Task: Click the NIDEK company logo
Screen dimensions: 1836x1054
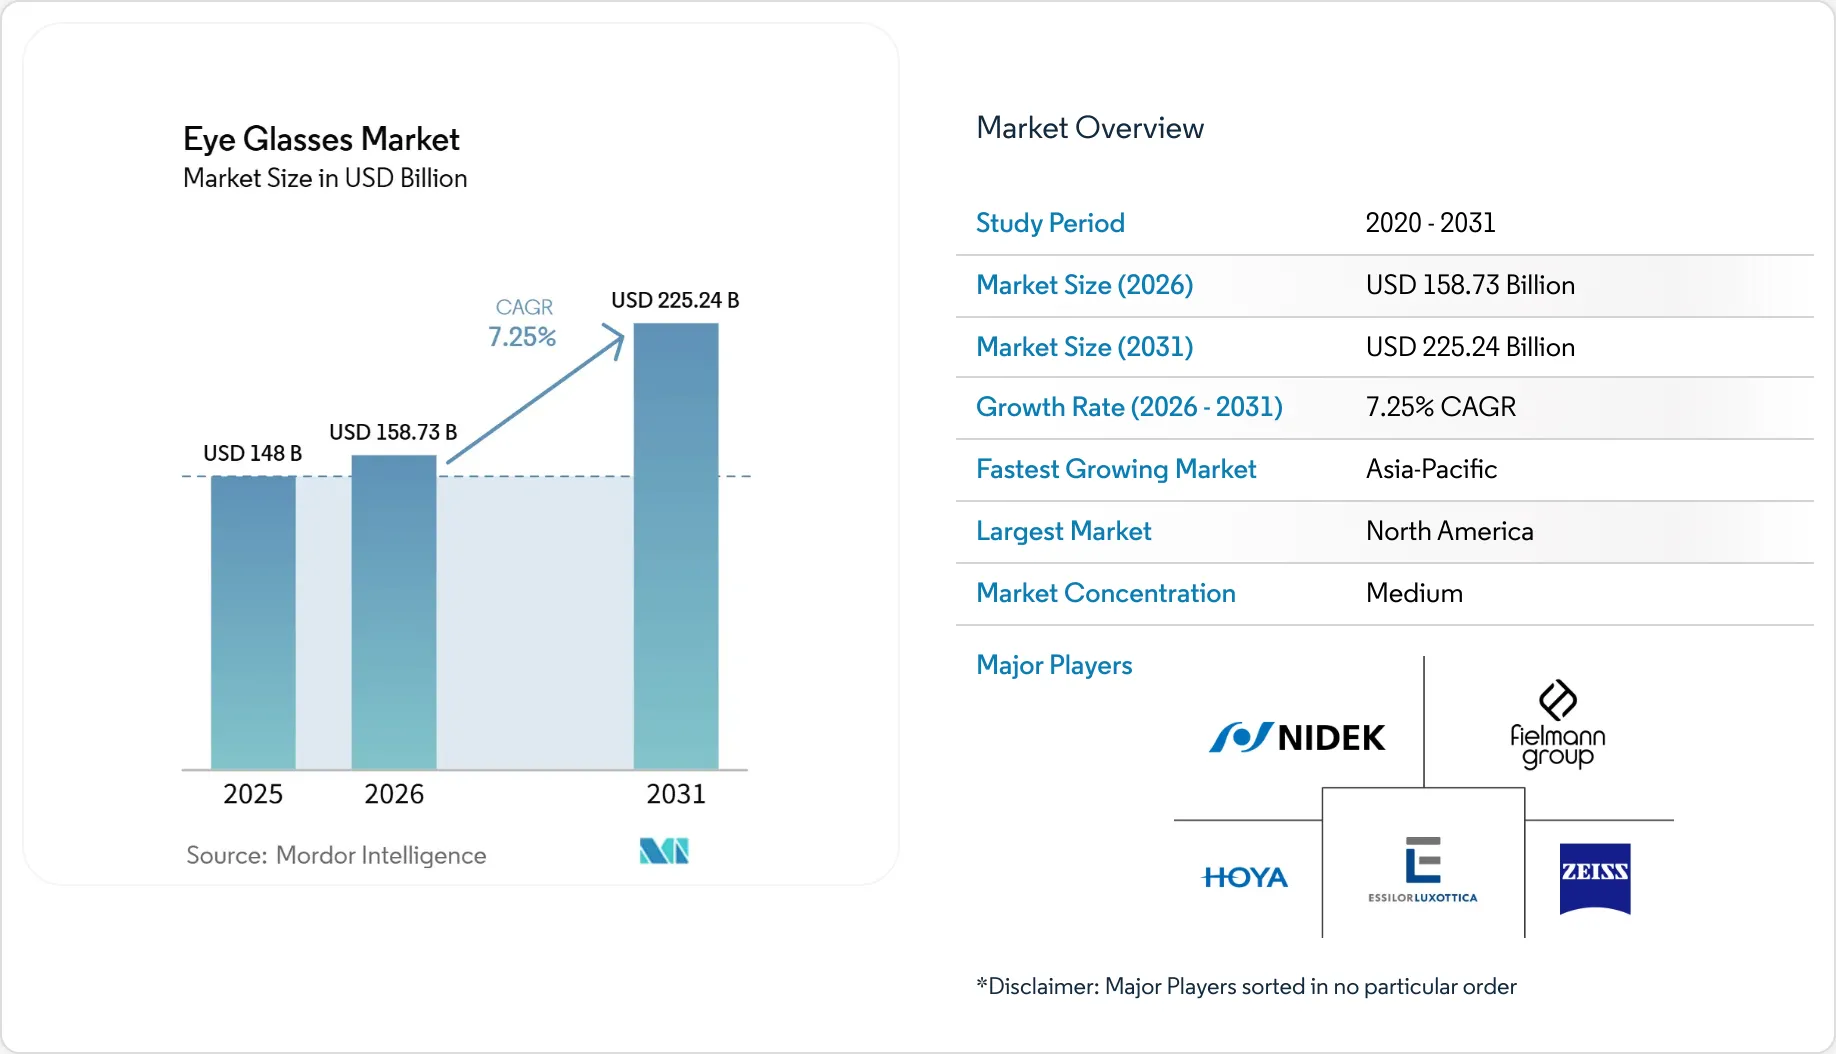Action: (x=1297, y=738)
